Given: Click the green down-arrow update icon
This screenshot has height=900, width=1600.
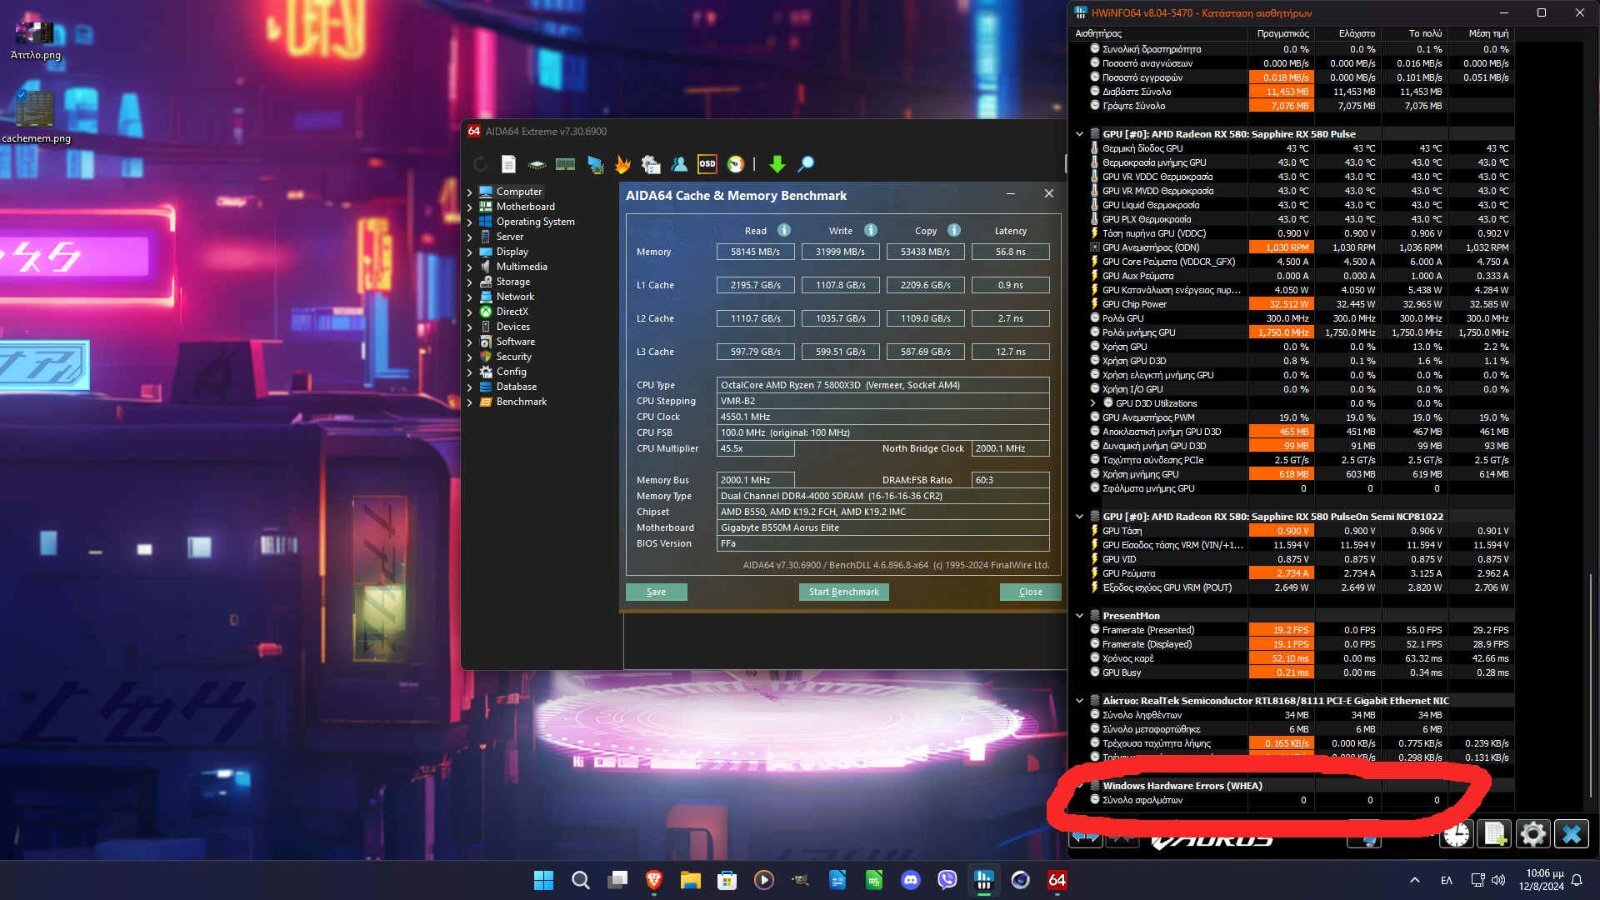Looking at the screenshot, I should pyautogui.click(x=777, y=164).
